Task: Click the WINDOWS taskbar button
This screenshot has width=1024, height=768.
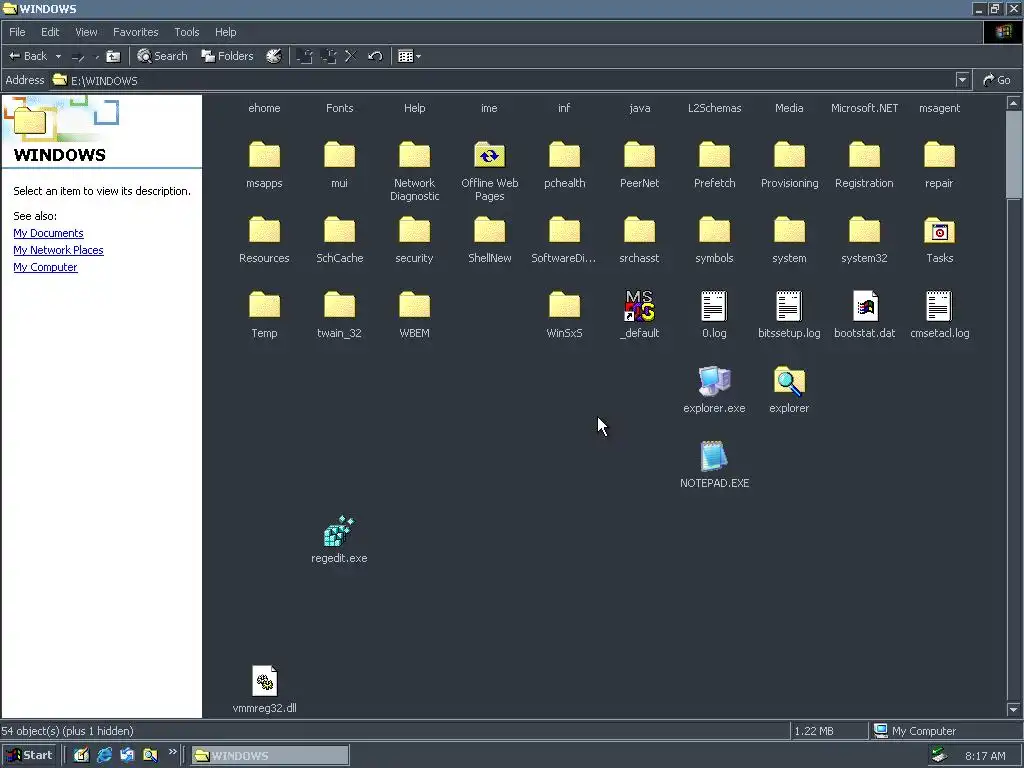Action: [x=270, y=756]
